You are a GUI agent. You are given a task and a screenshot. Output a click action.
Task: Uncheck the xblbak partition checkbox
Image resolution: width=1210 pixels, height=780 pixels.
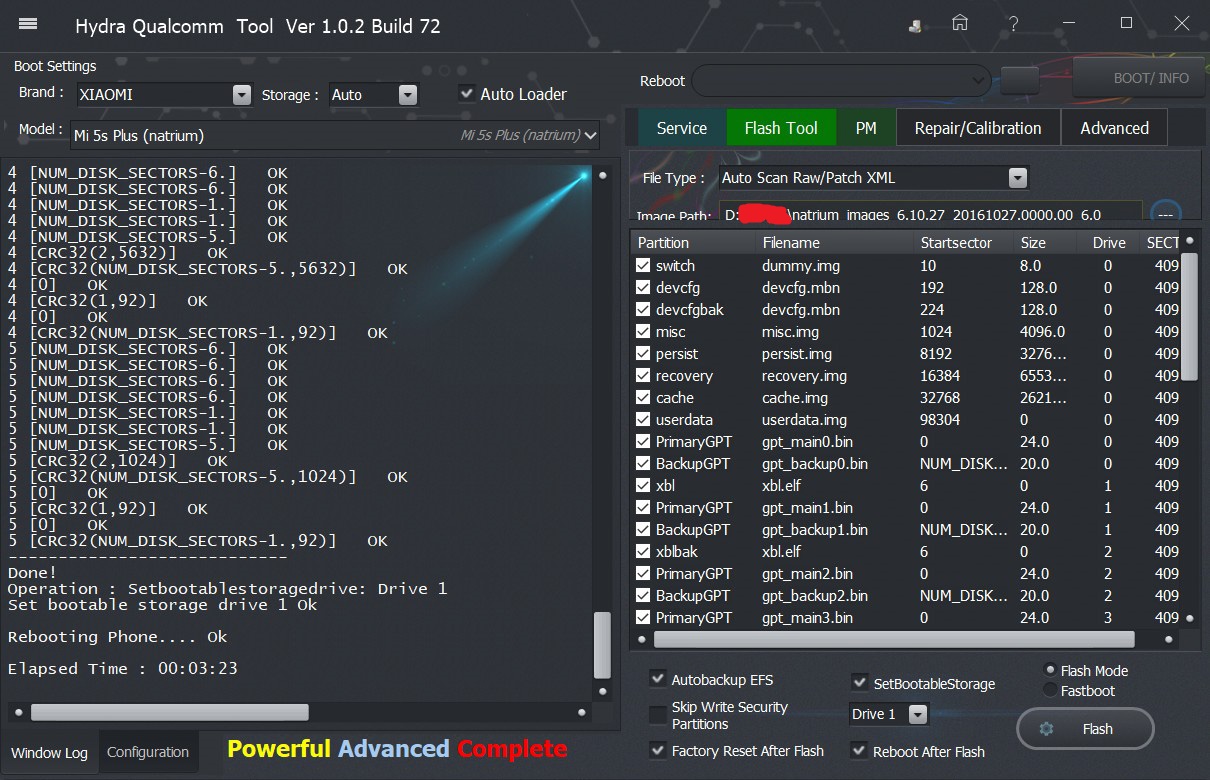pos(643,551)
